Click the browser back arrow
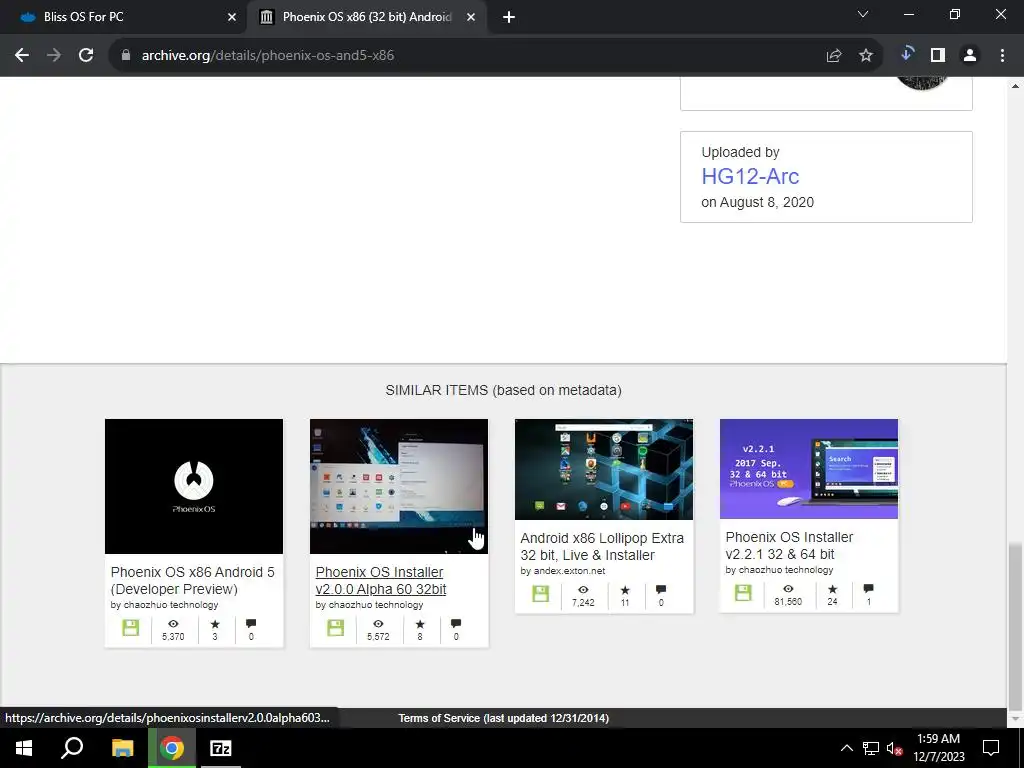The image size is (1024, 768). pyautogui.click(x=22, y=56)
